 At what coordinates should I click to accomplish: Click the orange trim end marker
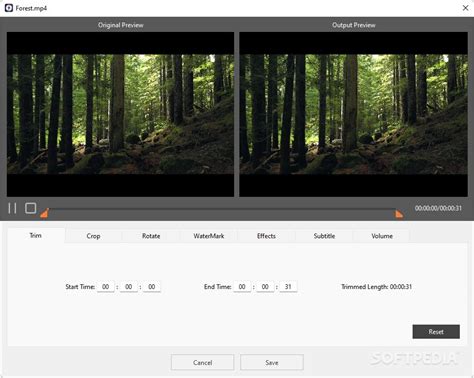pos(399,214)
